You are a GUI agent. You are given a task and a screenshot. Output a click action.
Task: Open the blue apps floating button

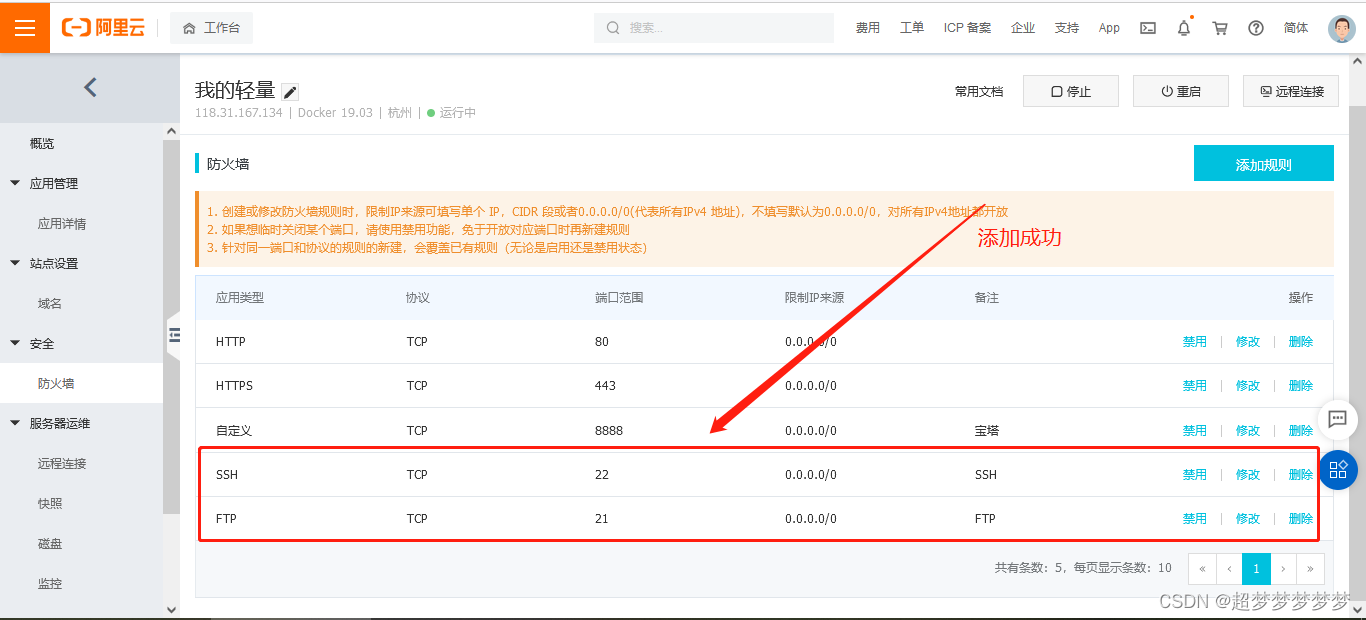(1338, 470)
